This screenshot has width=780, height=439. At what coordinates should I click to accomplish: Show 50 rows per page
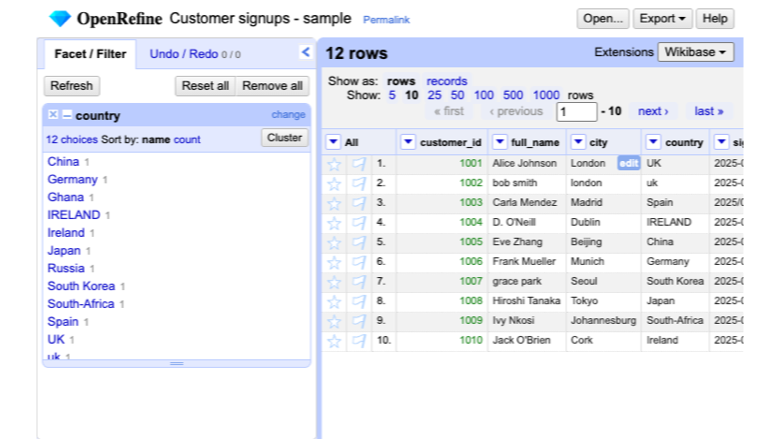[457, 95]
